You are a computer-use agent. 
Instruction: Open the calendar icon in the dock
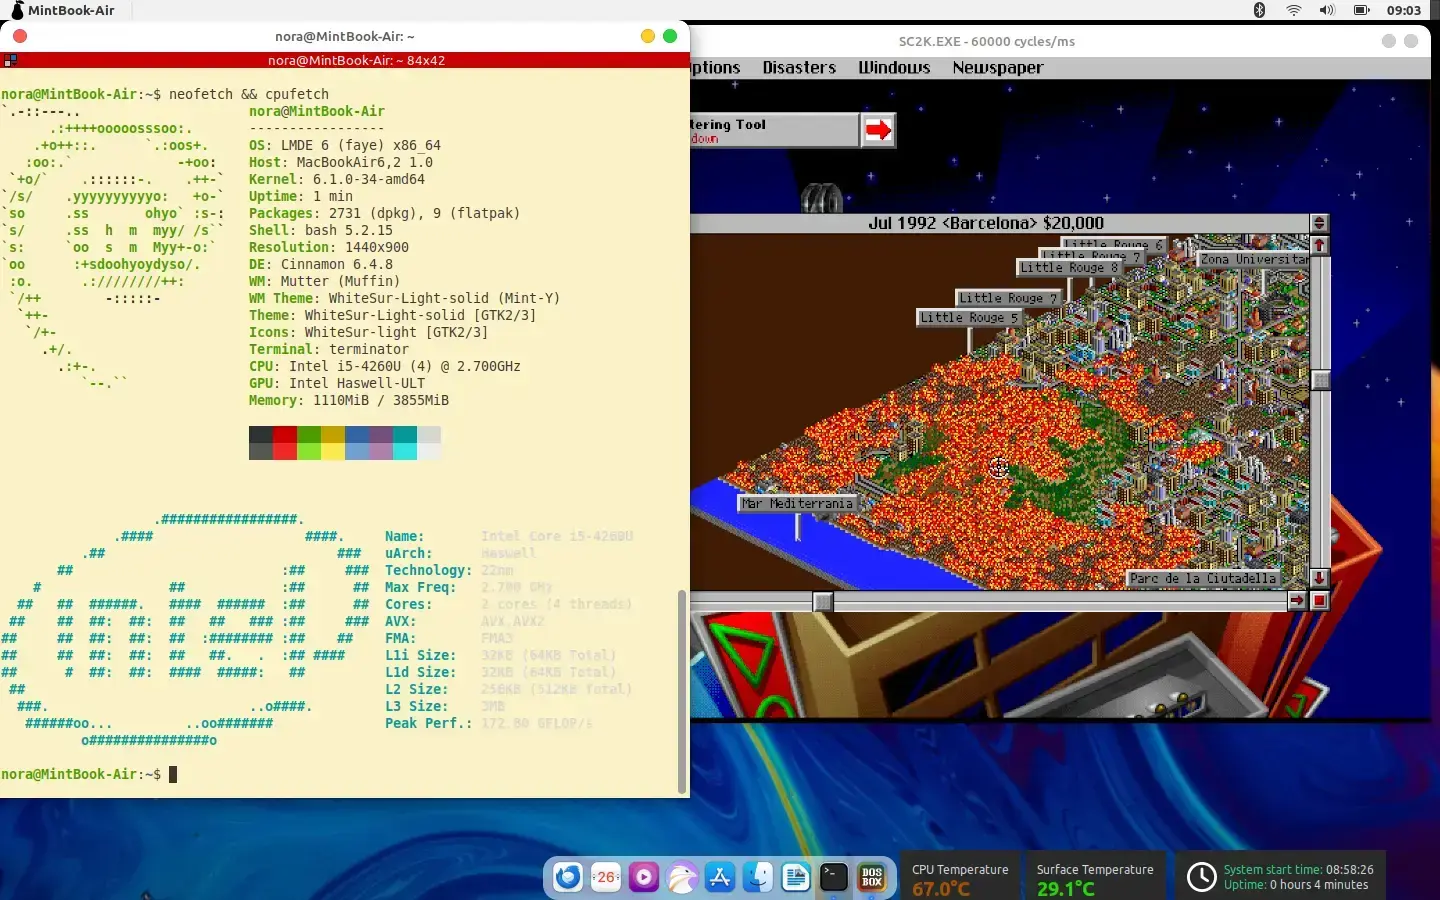click(606, 877)
